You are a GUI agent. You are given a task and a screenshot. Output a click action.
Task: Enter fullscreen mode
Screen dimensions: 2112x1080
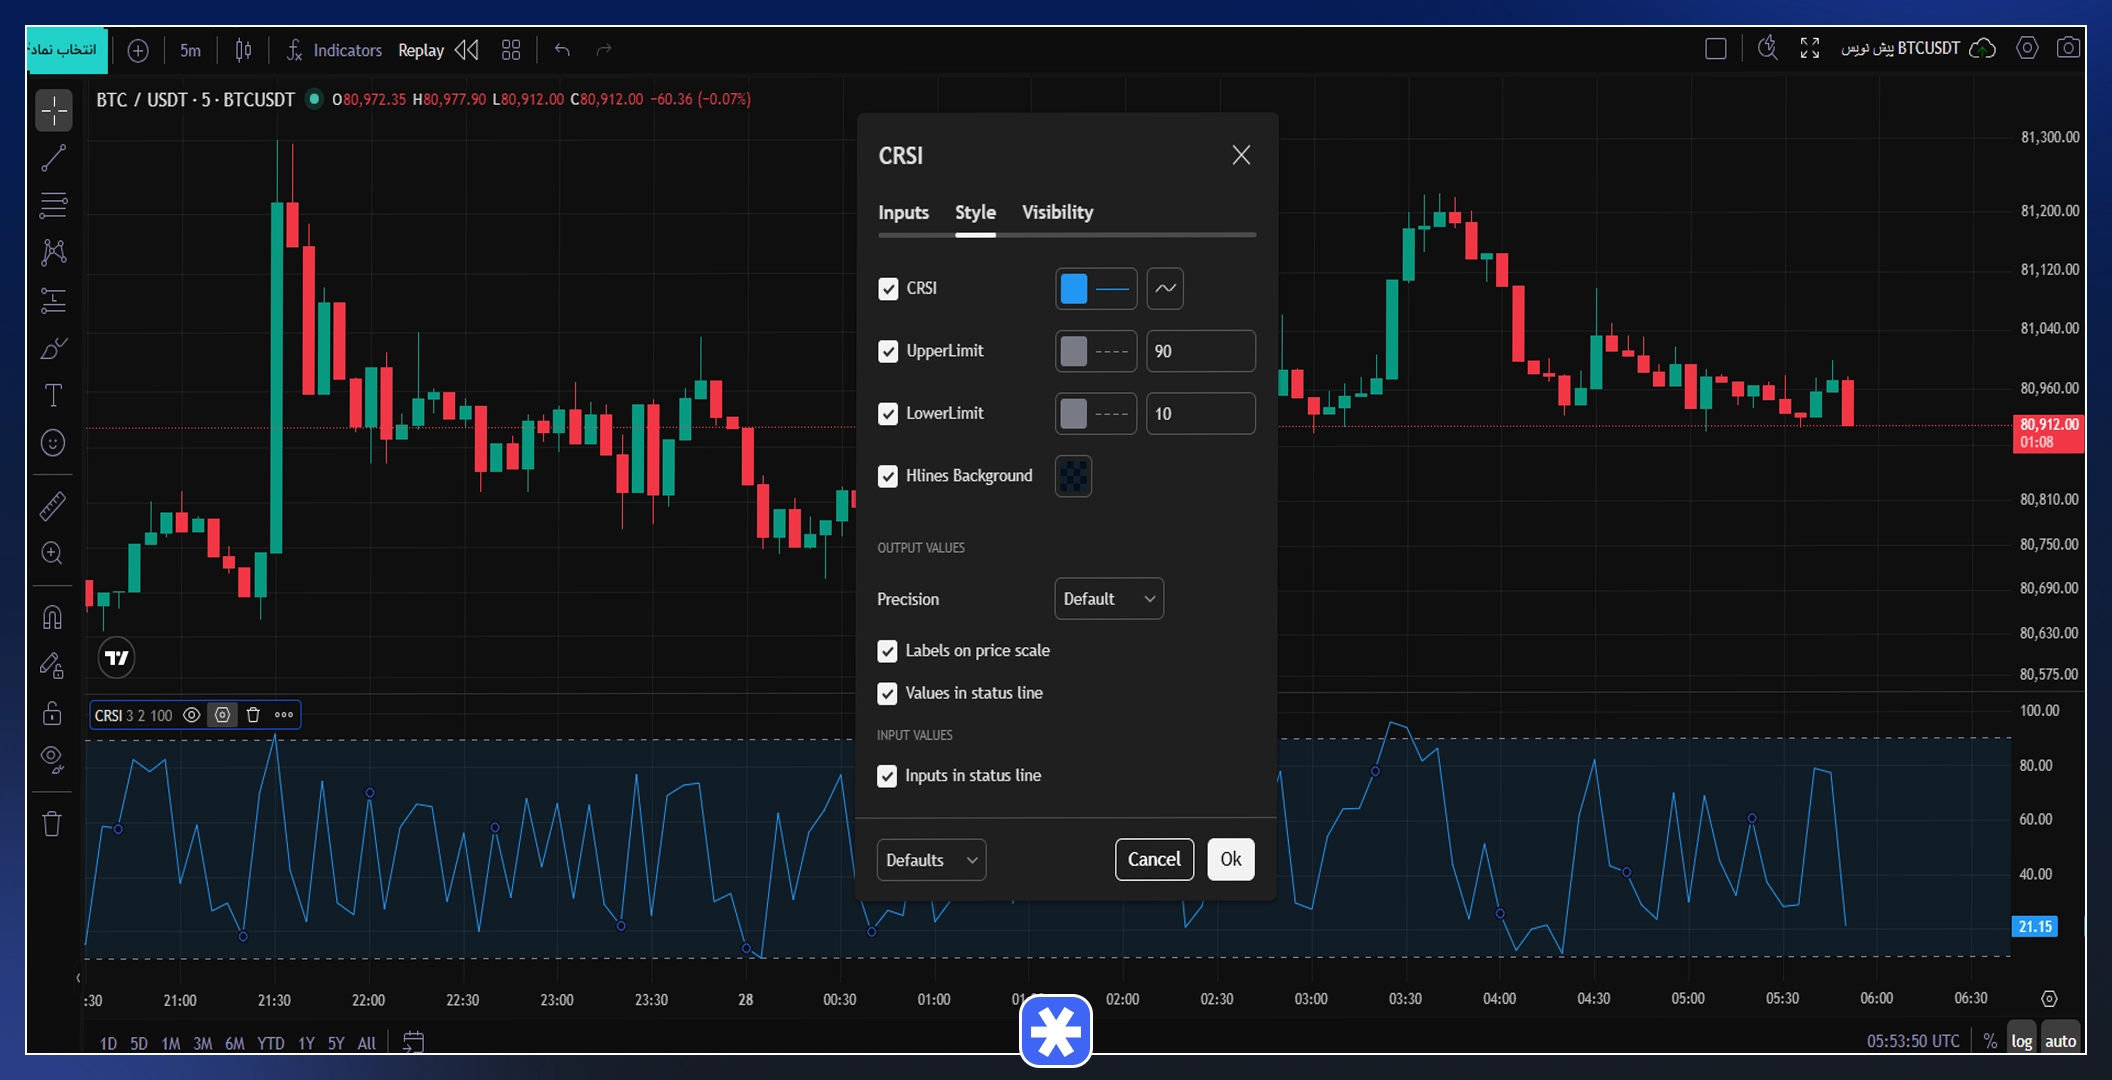point(1810,48)
